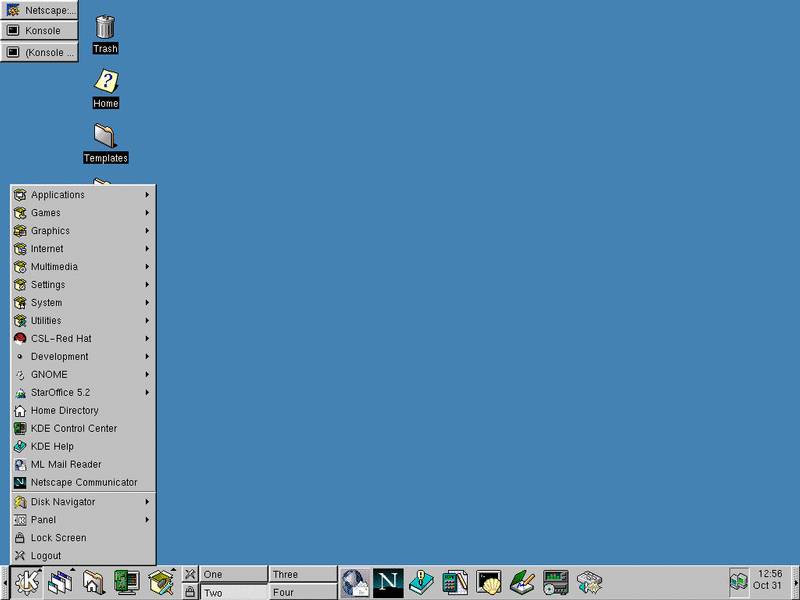Expand the Games submenu
The height and width of the screenshot is (600, 800).
point(83,213)
